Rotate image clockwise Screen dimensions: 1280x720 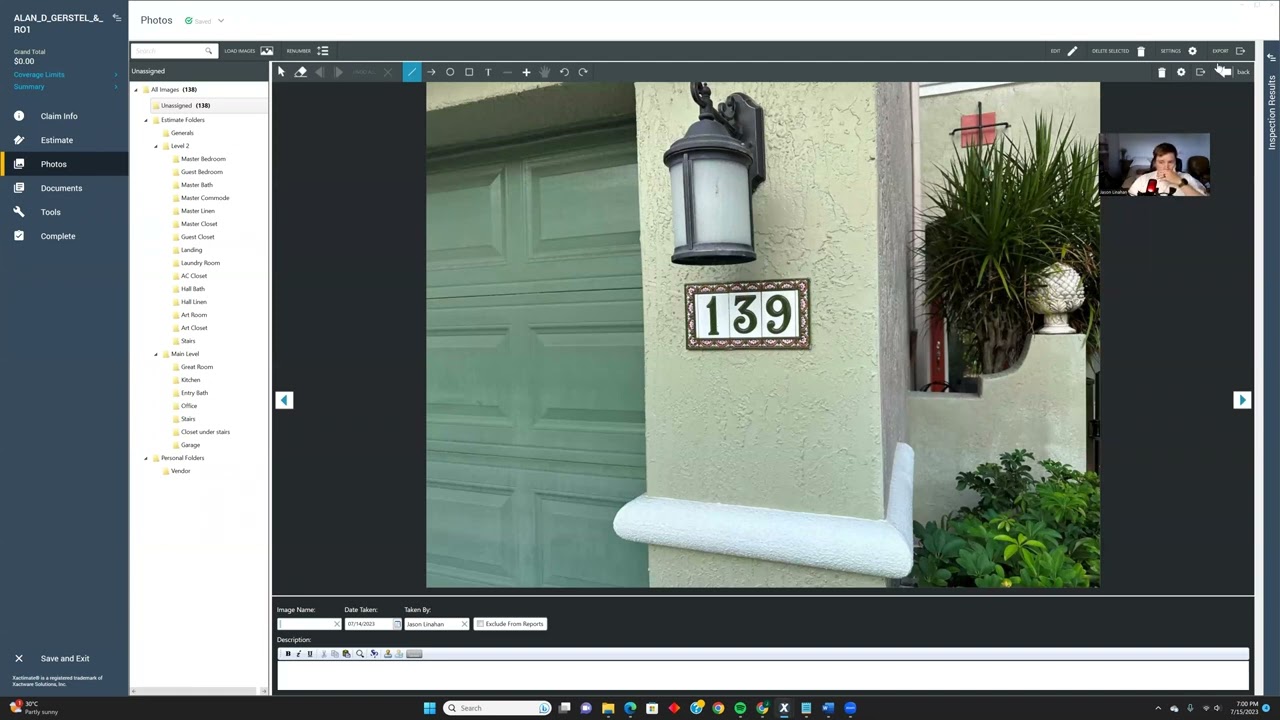583,72
